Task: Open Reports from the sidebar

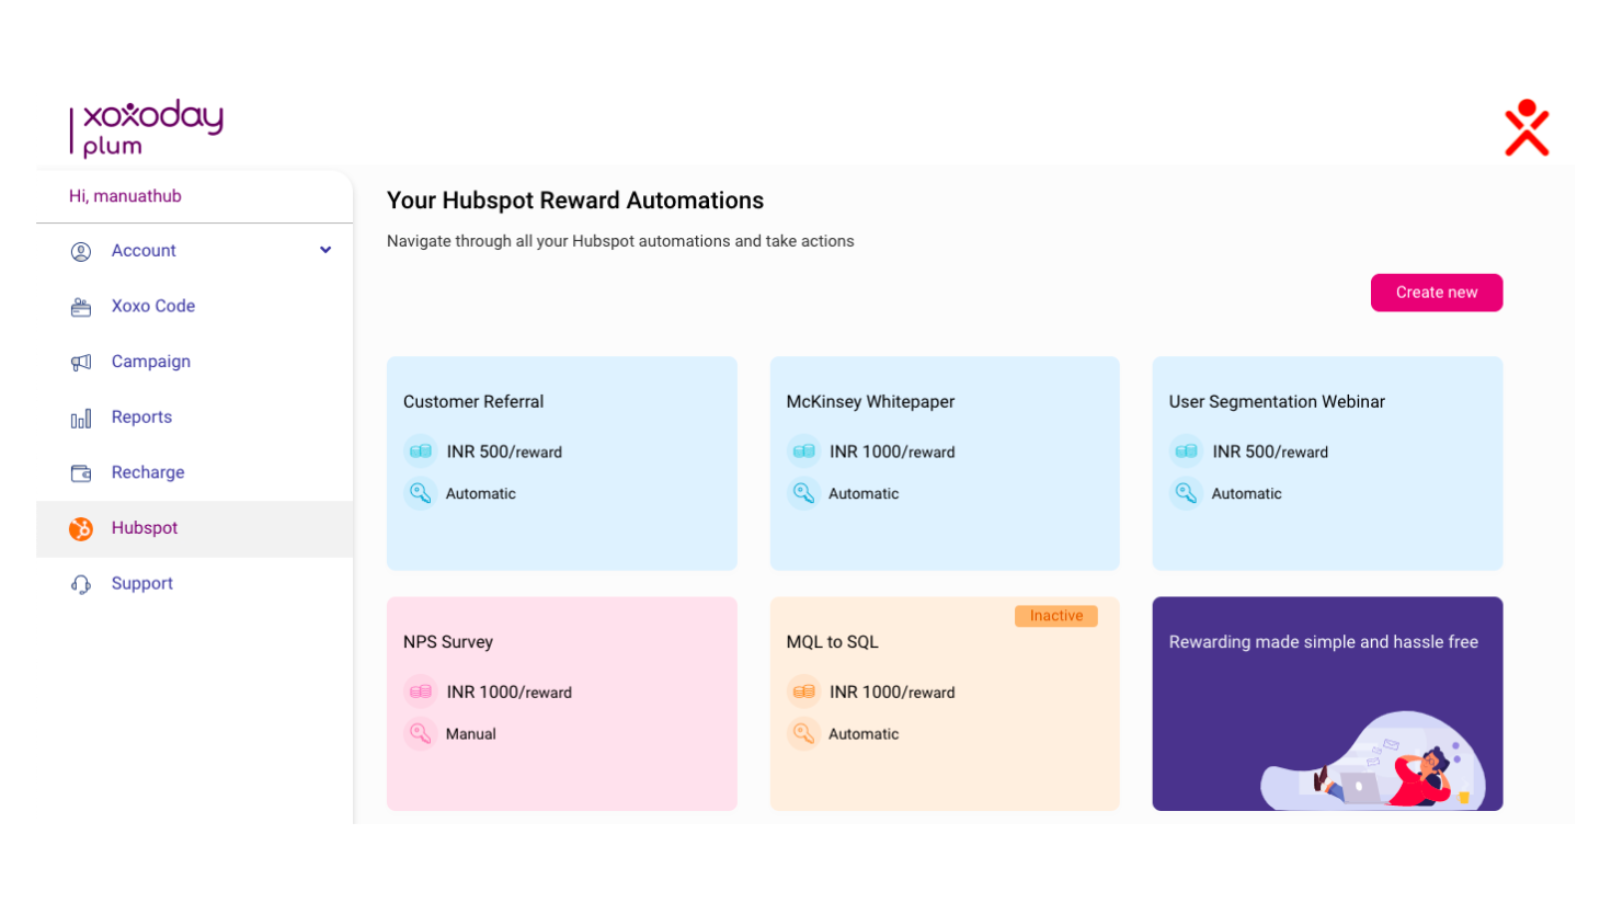Action: pos(195,417)
